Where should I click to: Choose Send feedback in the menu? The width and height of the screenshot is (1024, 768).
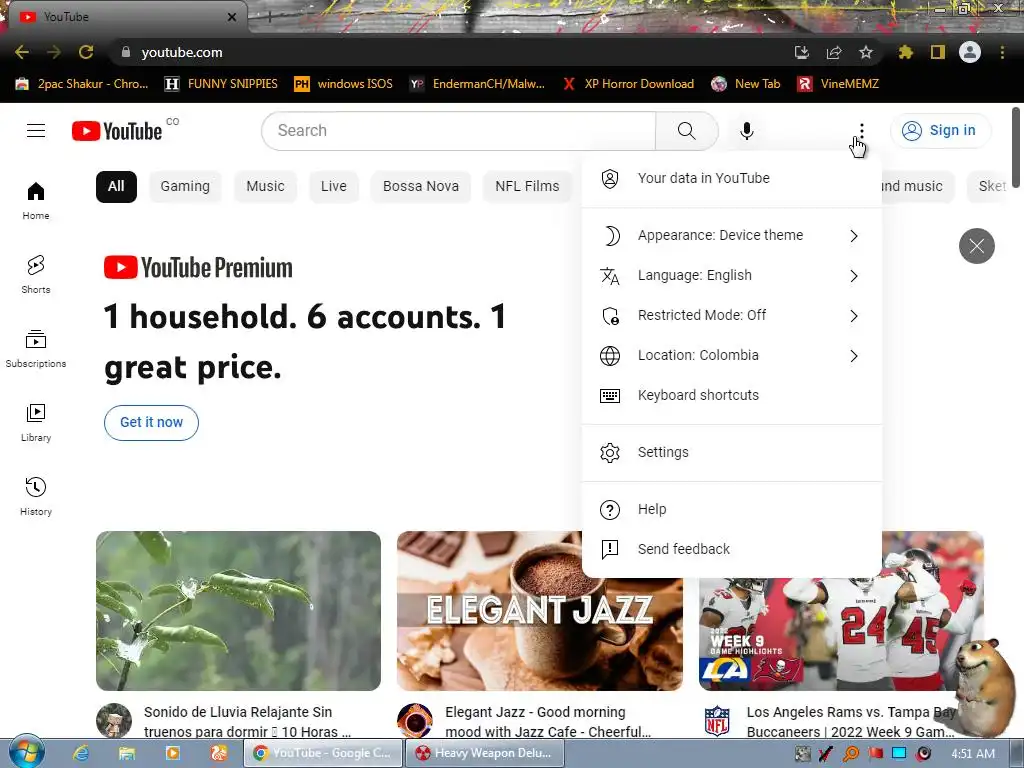[x=731, y=549]
